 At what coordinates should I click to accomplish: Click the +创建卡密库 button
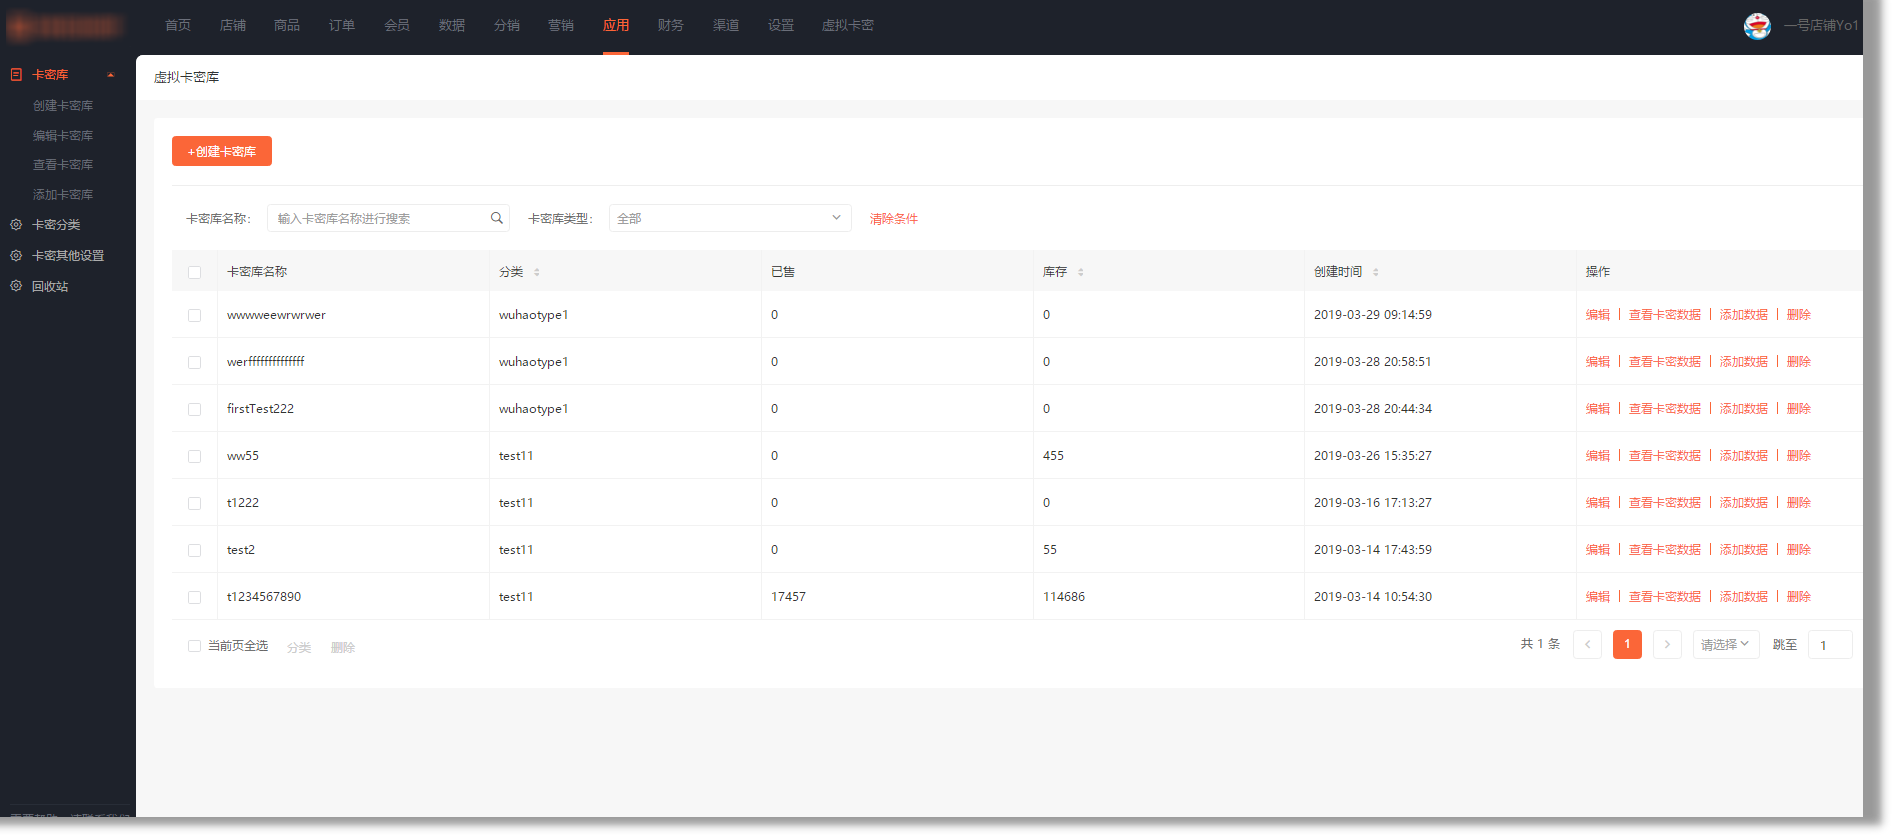(222, 151)
